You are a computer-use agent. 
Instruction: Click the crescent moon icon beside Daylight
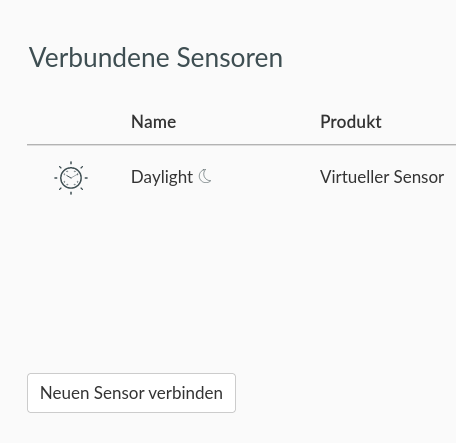pos(205,176)
